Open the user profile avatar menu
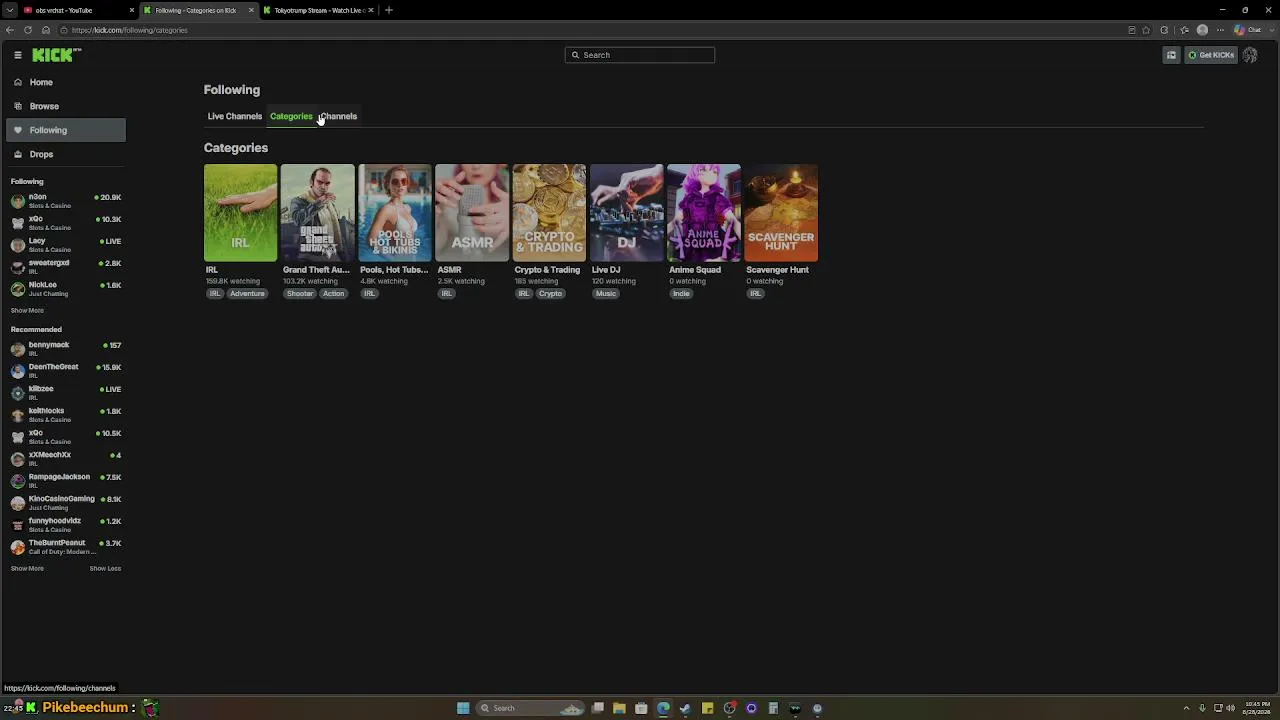Screen dimensions: 1280x720 1250,55
